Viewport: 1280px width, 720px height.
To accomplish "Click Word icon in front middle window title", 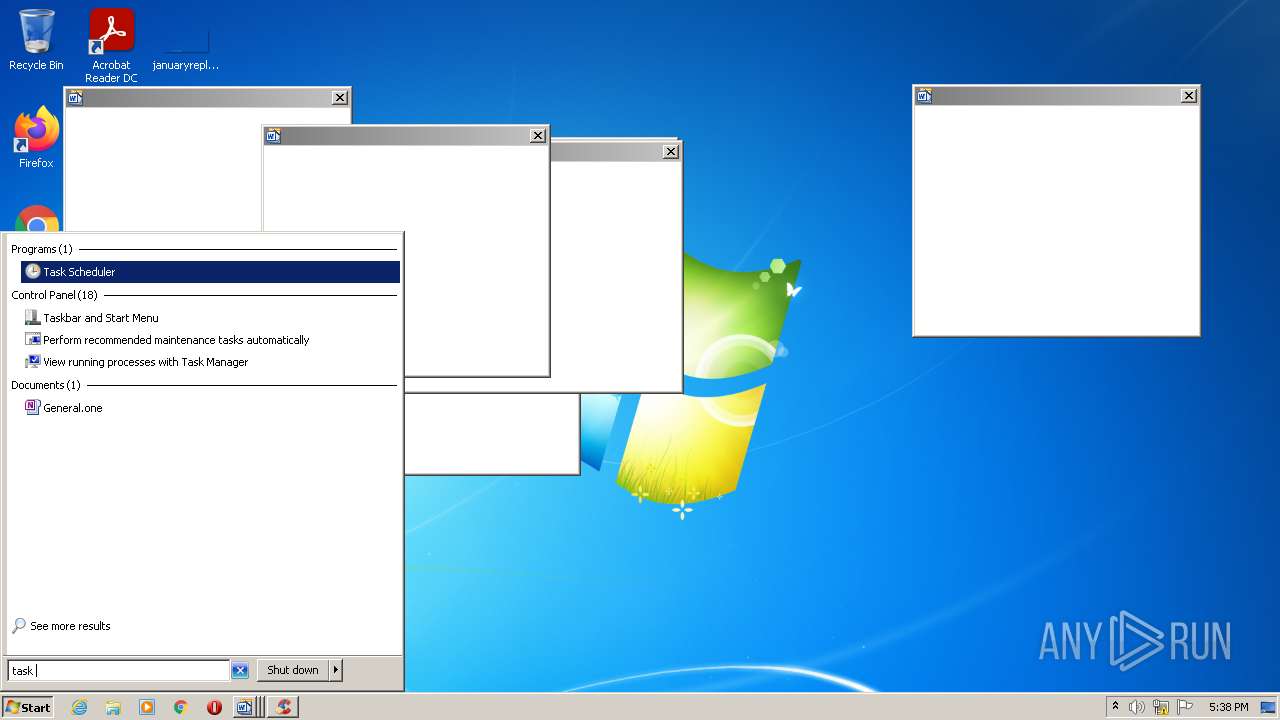I will [273, 136].
